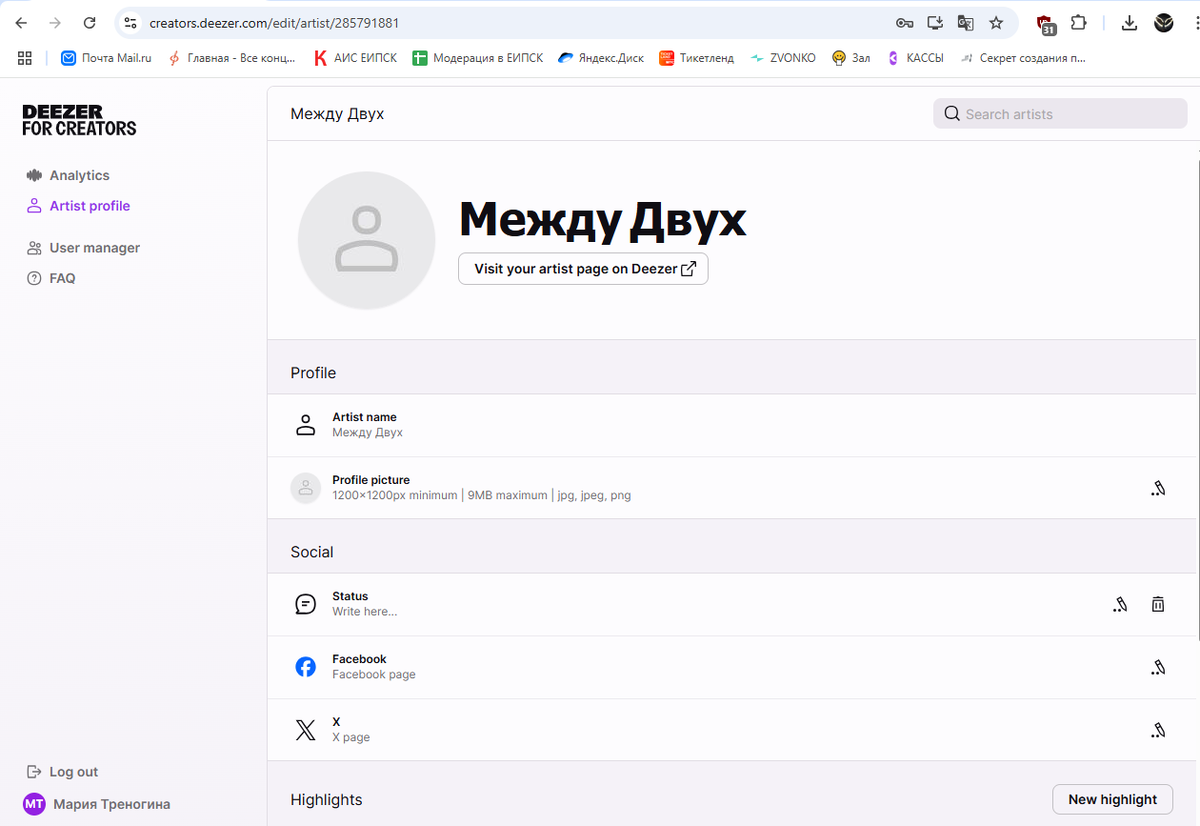The image size is (1200, 826).
Task: Open the ad blocker extension icon
Action: (x=1046, y=24)
